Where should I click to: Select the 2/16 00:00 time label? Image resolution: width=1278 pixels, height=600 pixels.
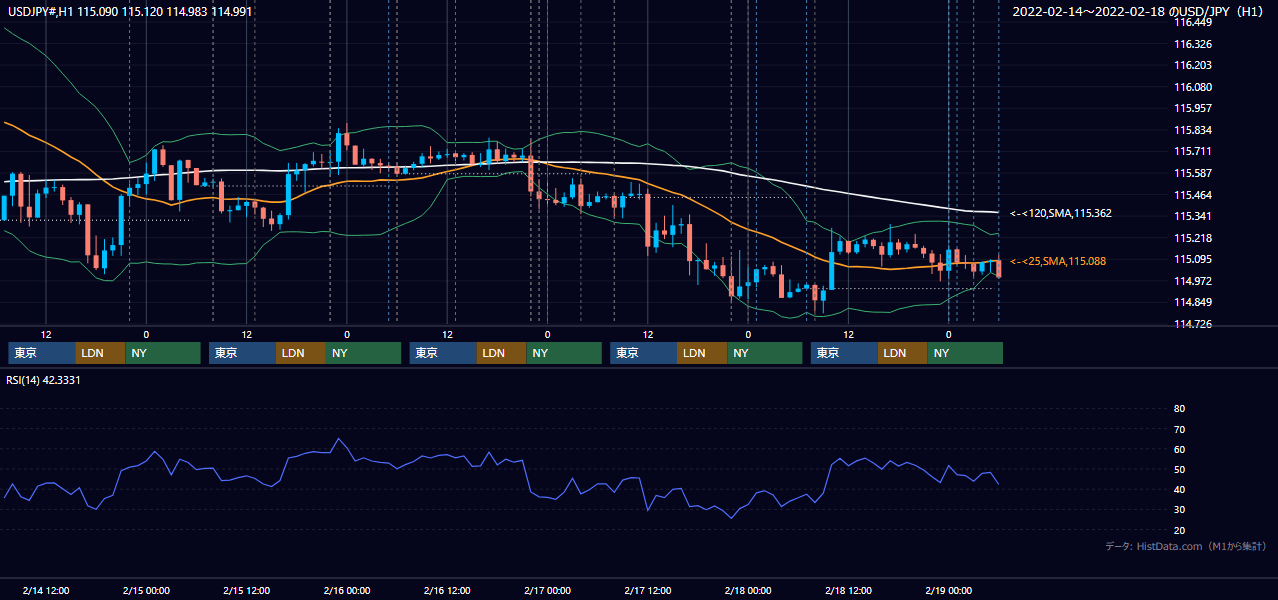click(x=347, y=590)
